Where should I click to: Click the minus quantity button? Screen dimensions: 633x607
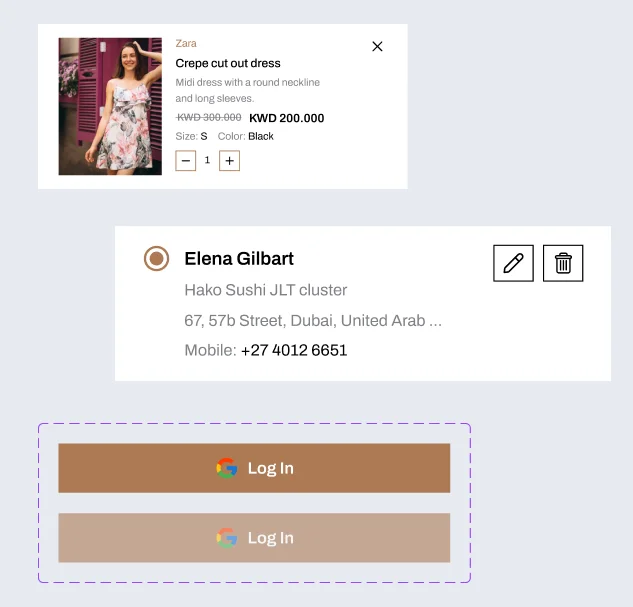click(186, 160)
